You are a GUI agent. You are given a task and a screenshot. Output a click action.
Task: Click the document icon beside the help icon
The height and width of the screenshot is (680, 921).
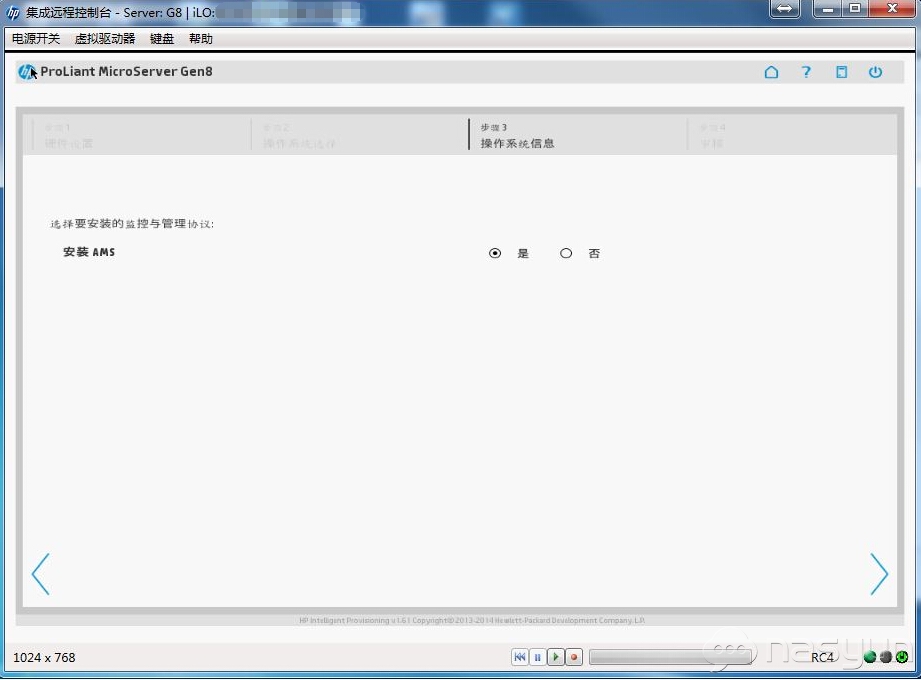[842, 72]
